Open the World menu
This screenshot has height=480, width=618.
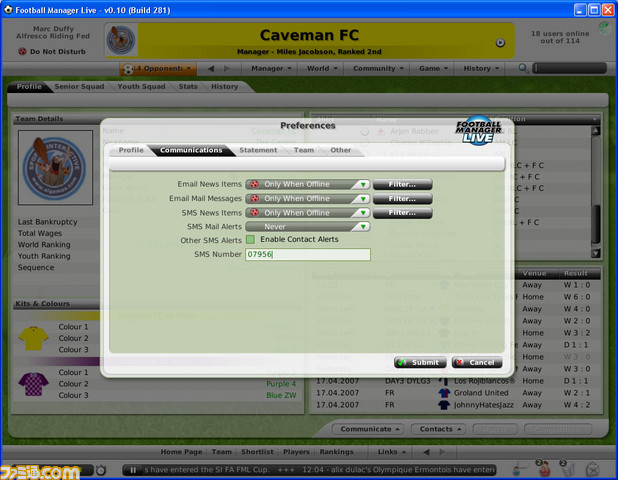(x=322, y=69)
